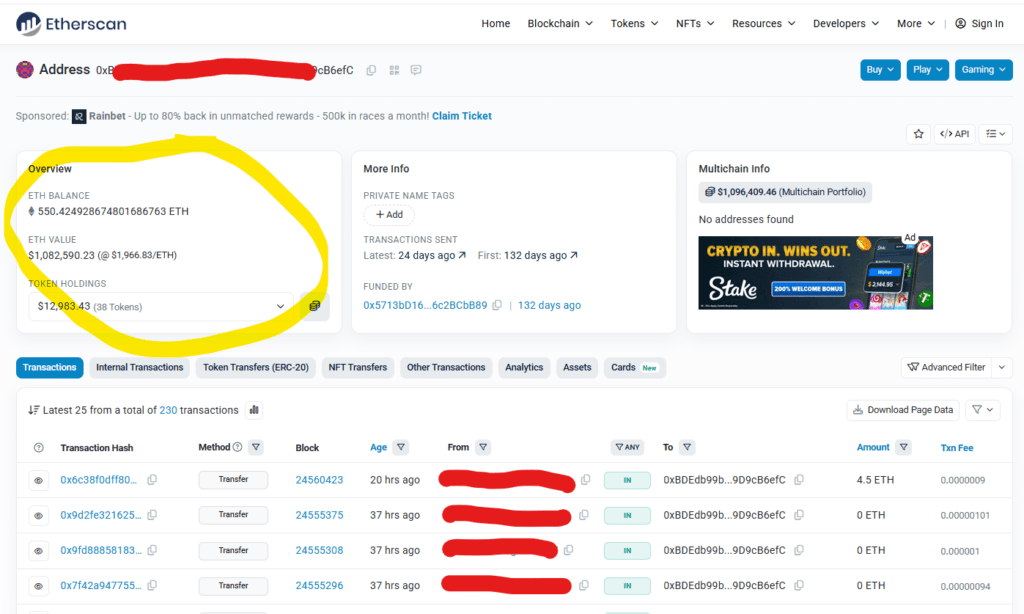Viewport: 1024px width, 614px height.
Task: Open the Age column filter dropdown
Action: coord(401,447)
